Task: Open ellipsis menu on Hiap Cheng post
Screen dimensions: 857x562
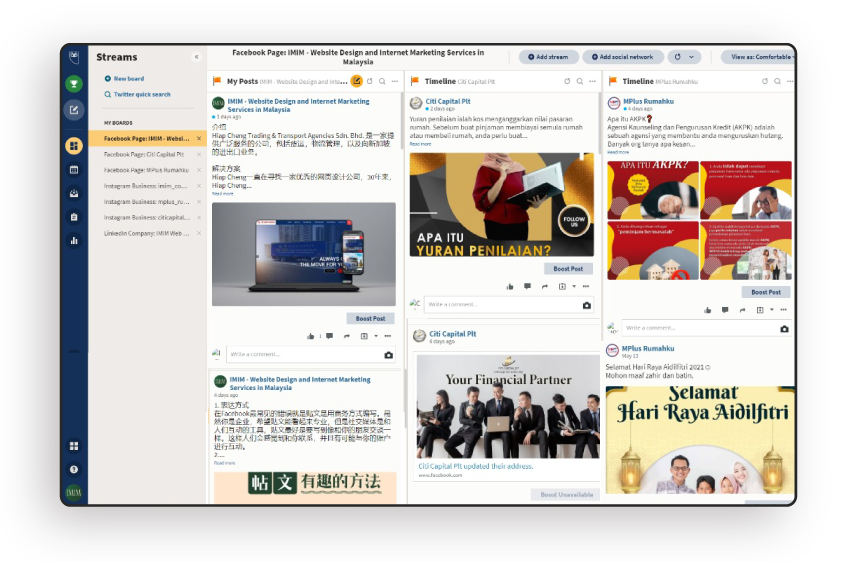Action: (388, 336)
